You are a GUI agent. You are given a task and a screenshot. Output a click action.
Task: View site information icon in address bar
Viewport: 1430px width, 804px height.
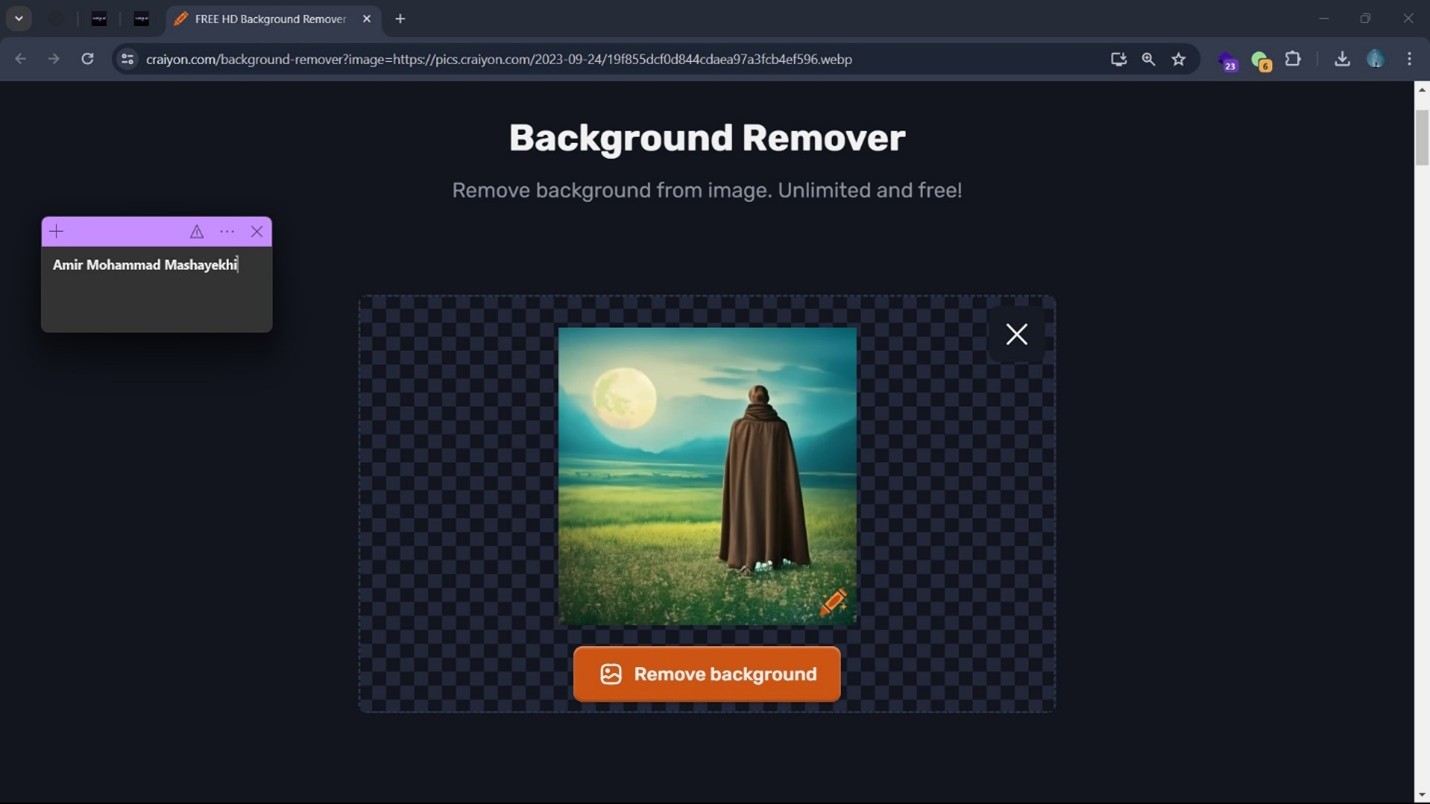127,59
